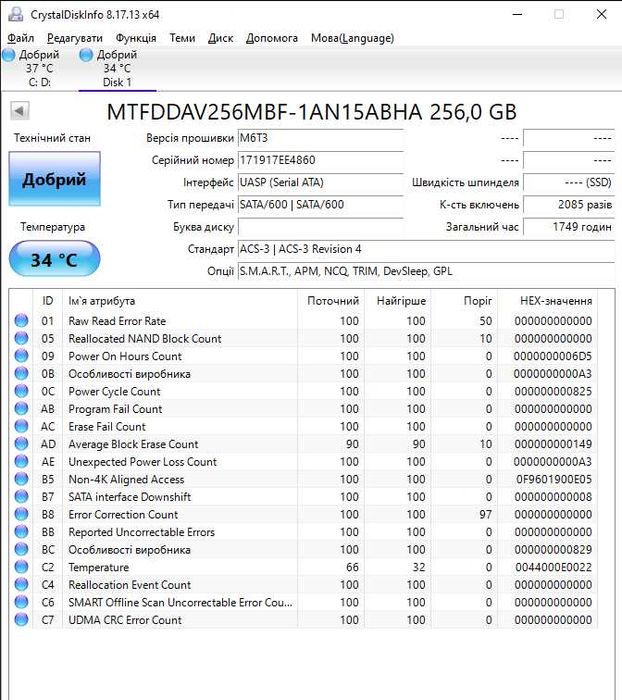Click status orb for Non-4K Aligned Access

point(21,479)
